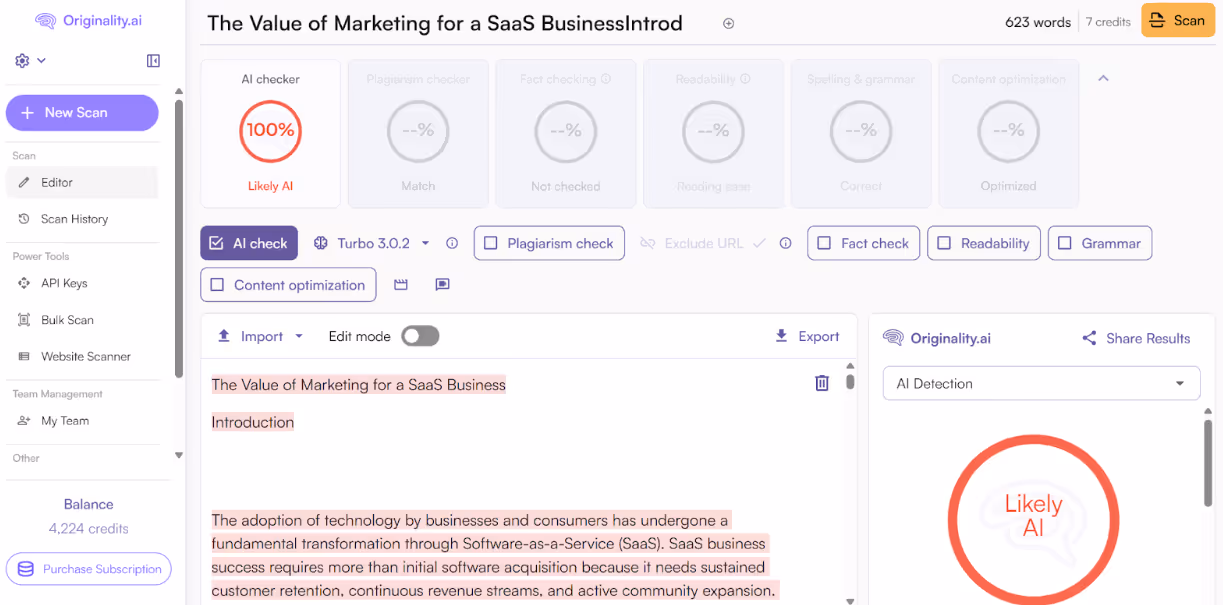Click the plus icon beside the title
The height and width of the screenshot is (605, 1223).
click(728, 23)
